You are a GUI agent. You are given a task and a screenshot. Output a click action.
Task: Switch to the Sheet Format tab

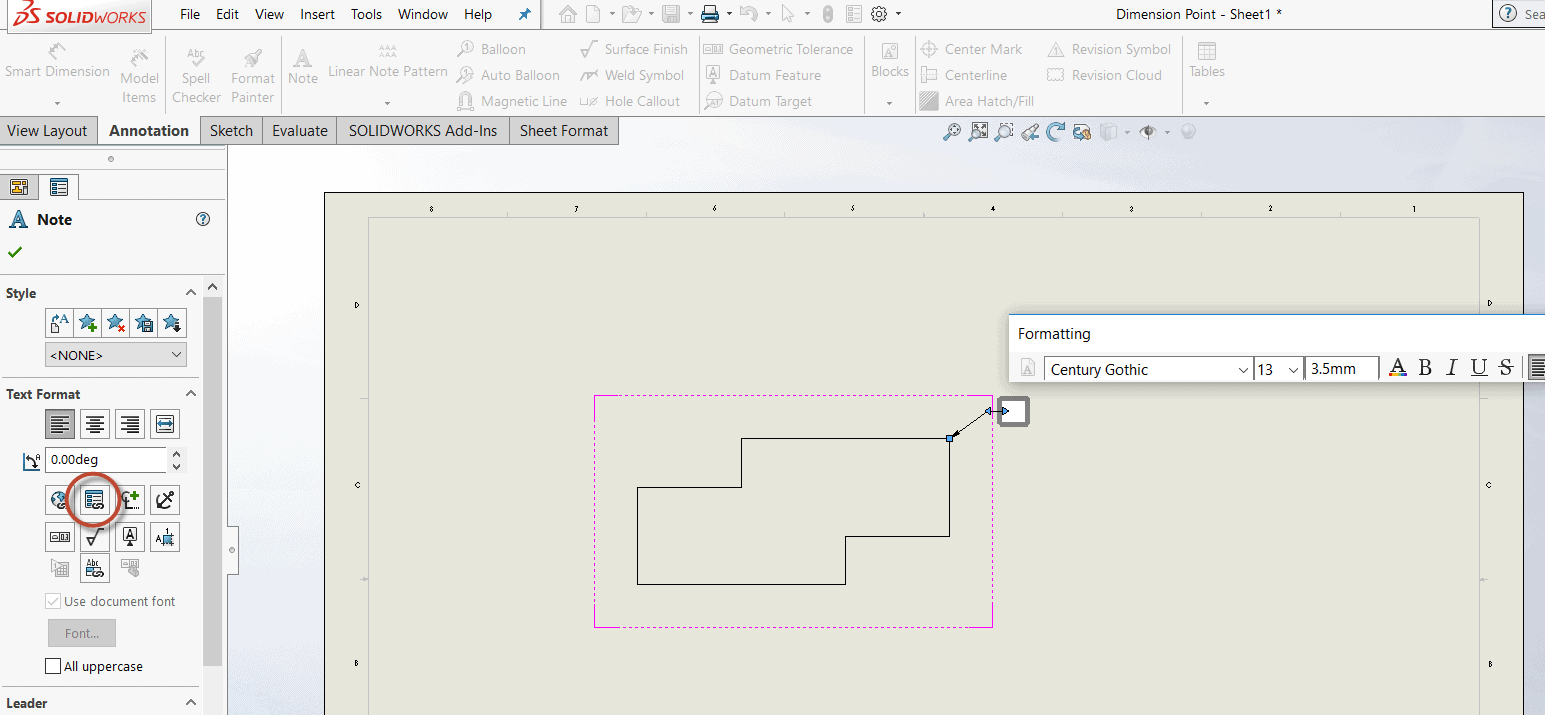point(564,130)
